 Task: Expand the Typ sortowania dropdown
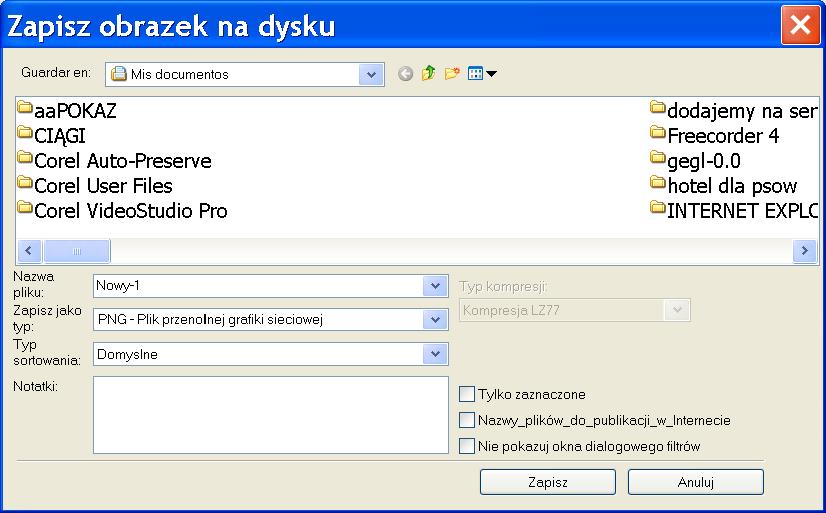[435, 354]
